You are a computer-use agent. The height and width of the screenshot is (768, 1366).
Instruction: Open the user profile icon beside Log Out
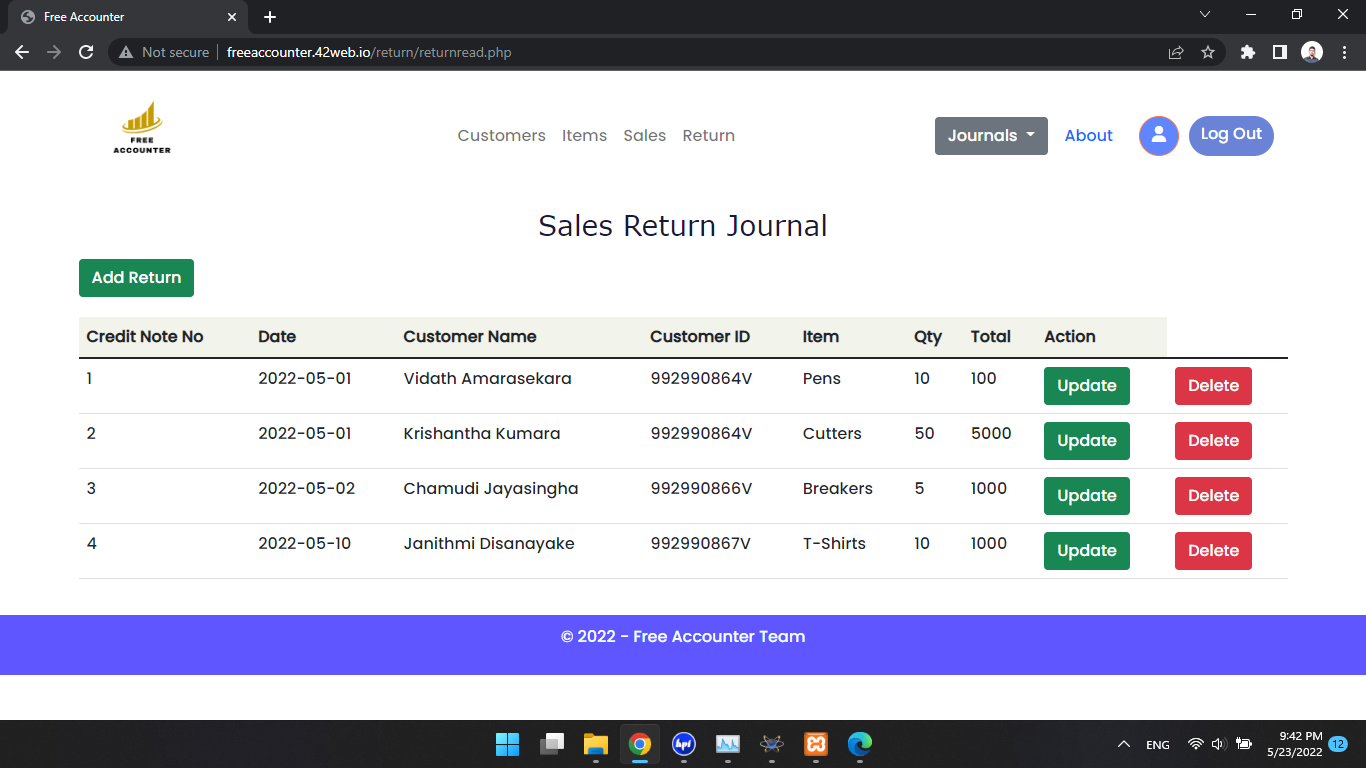(1158, 135)
